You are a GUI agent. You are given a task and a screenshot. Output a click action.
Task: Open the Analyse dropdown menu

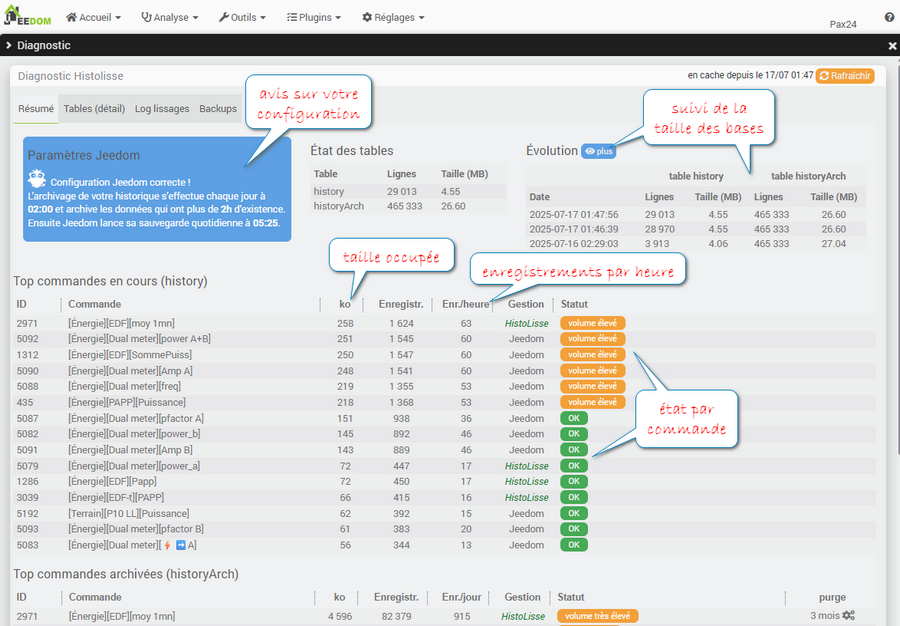point(170,17)
